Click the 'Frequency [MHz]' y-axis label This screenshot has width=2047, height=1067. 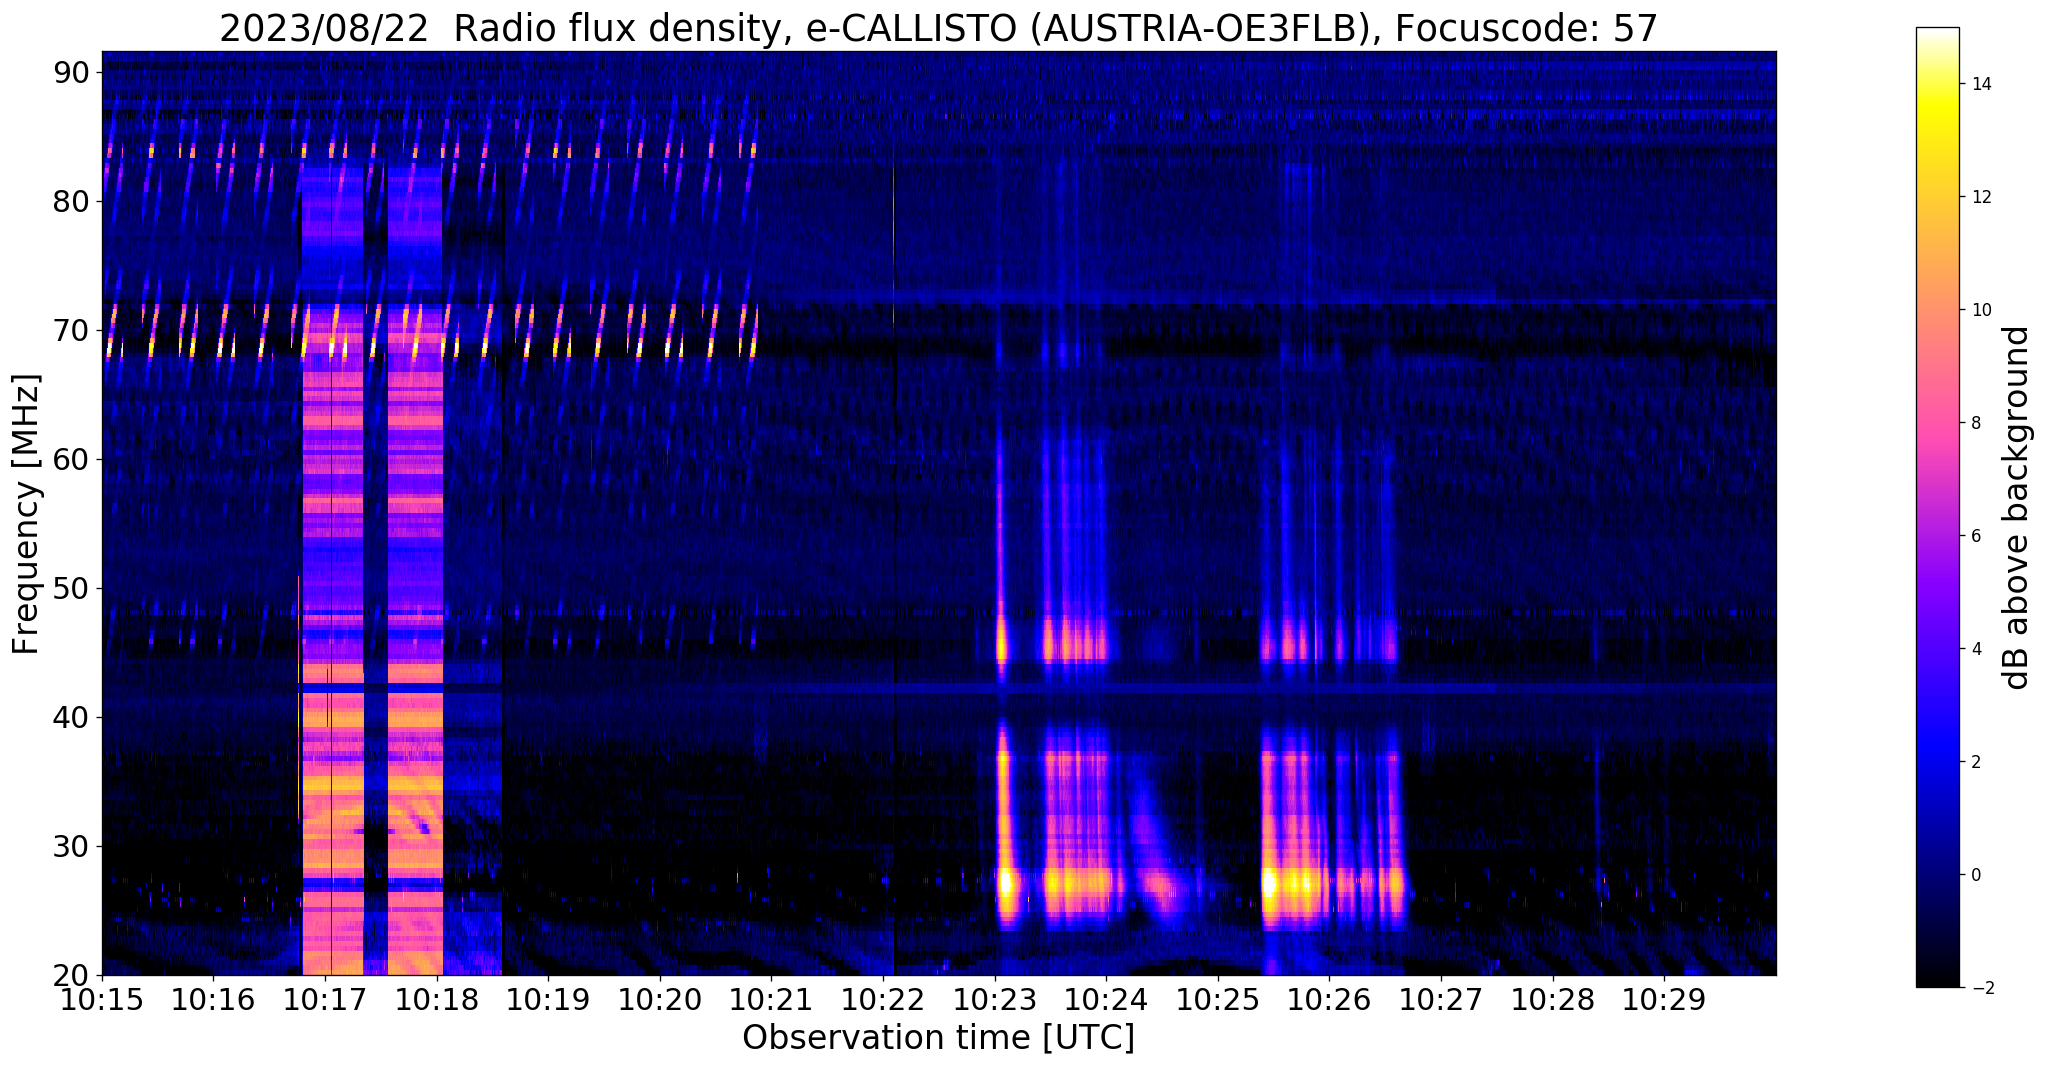(27, 514)
